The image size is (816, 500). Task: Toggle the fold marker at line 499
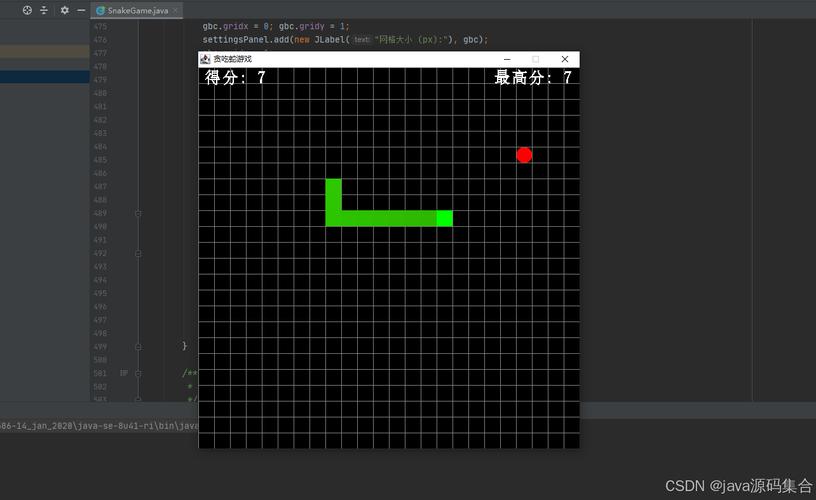click(138, 346)
